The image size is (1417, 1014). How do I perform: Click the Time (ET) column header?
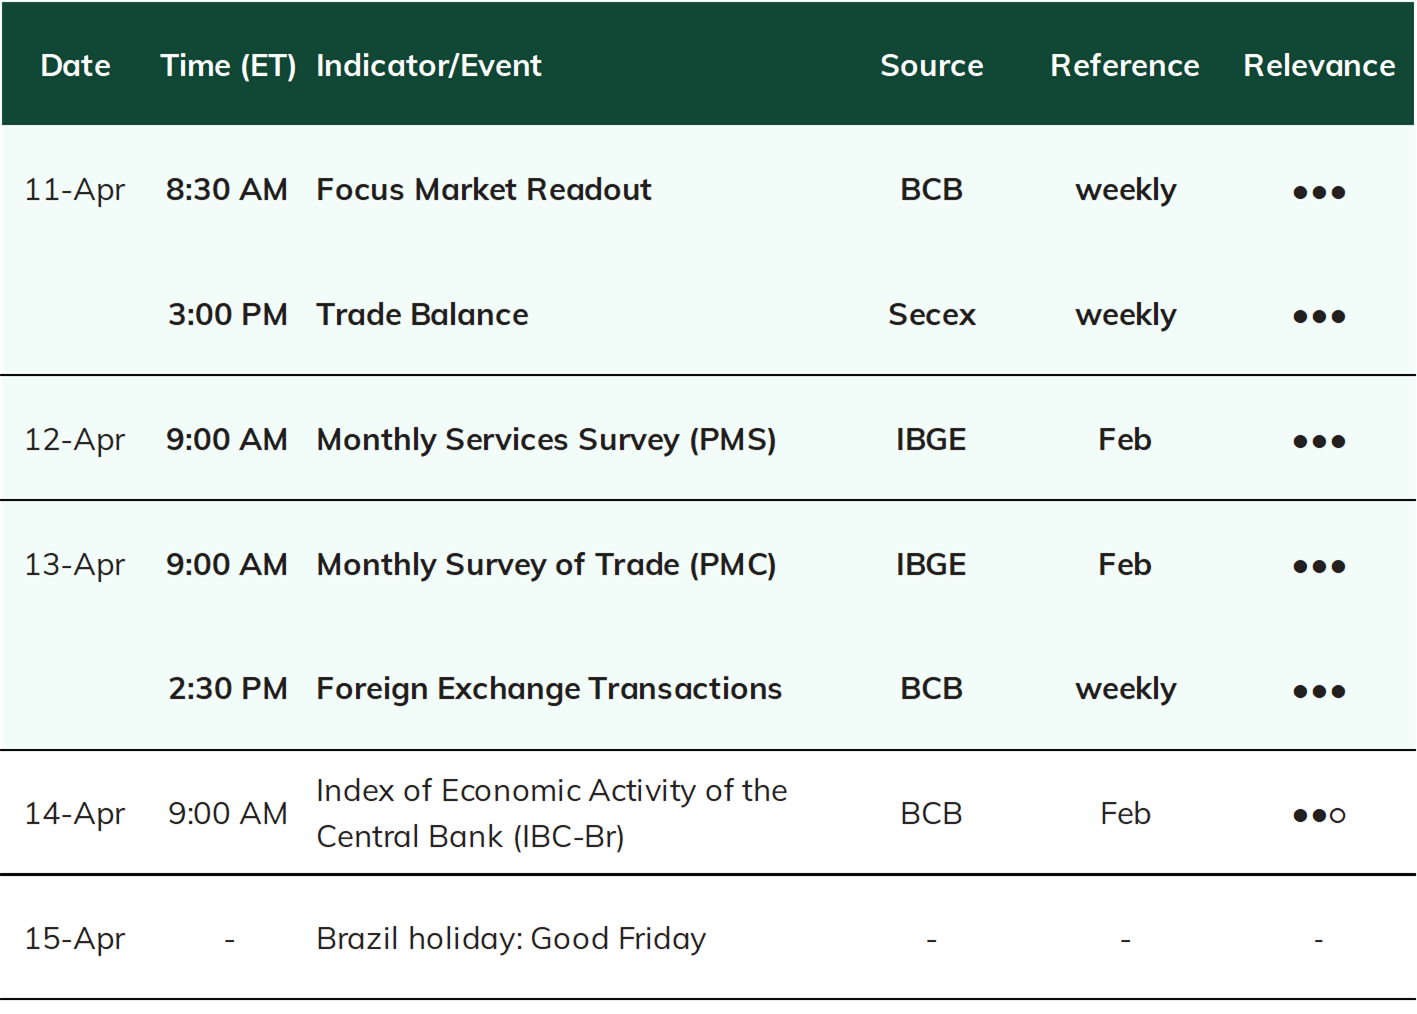pos(228,66)
